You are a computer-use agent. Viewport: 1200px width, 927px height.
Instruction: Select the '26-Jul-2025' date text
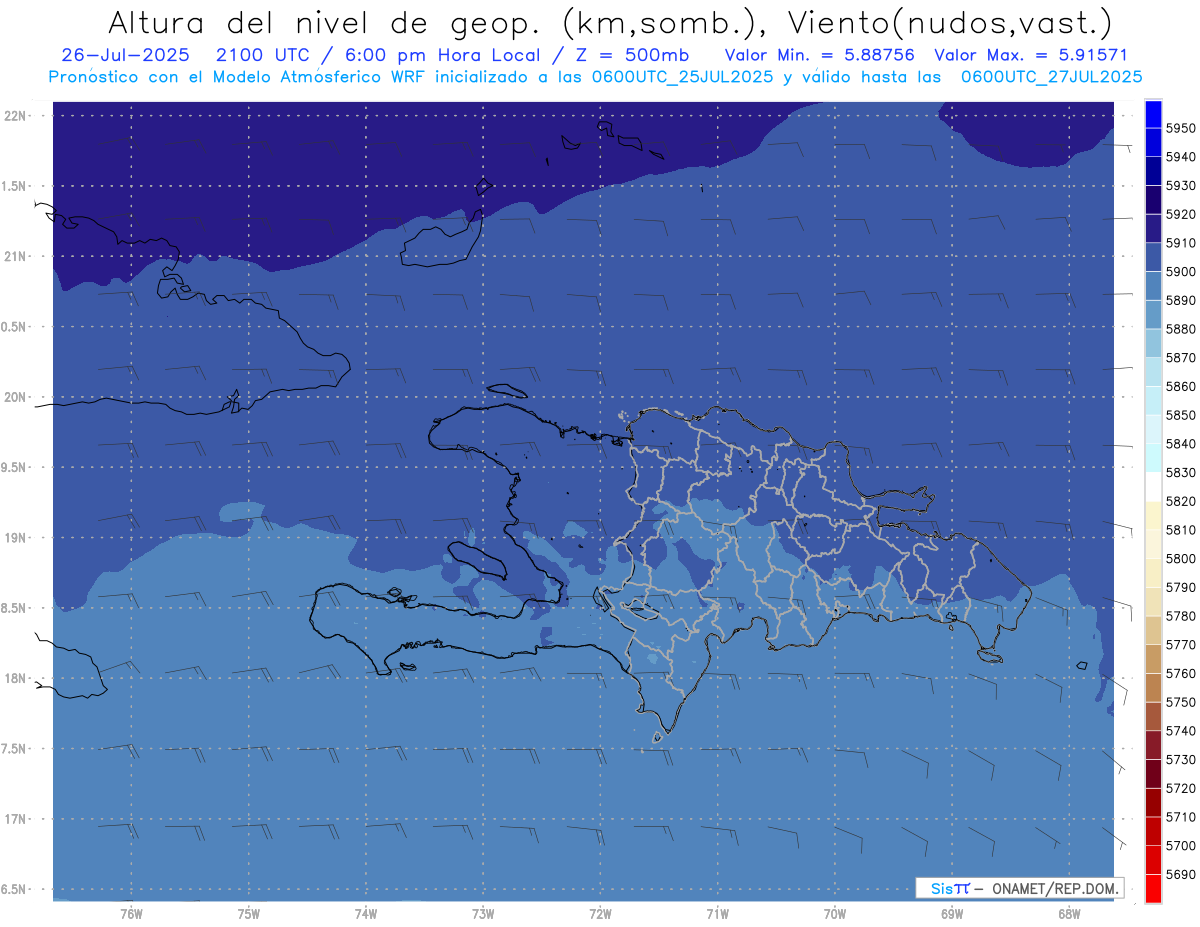pyautogui.click(x=124, y=55)
